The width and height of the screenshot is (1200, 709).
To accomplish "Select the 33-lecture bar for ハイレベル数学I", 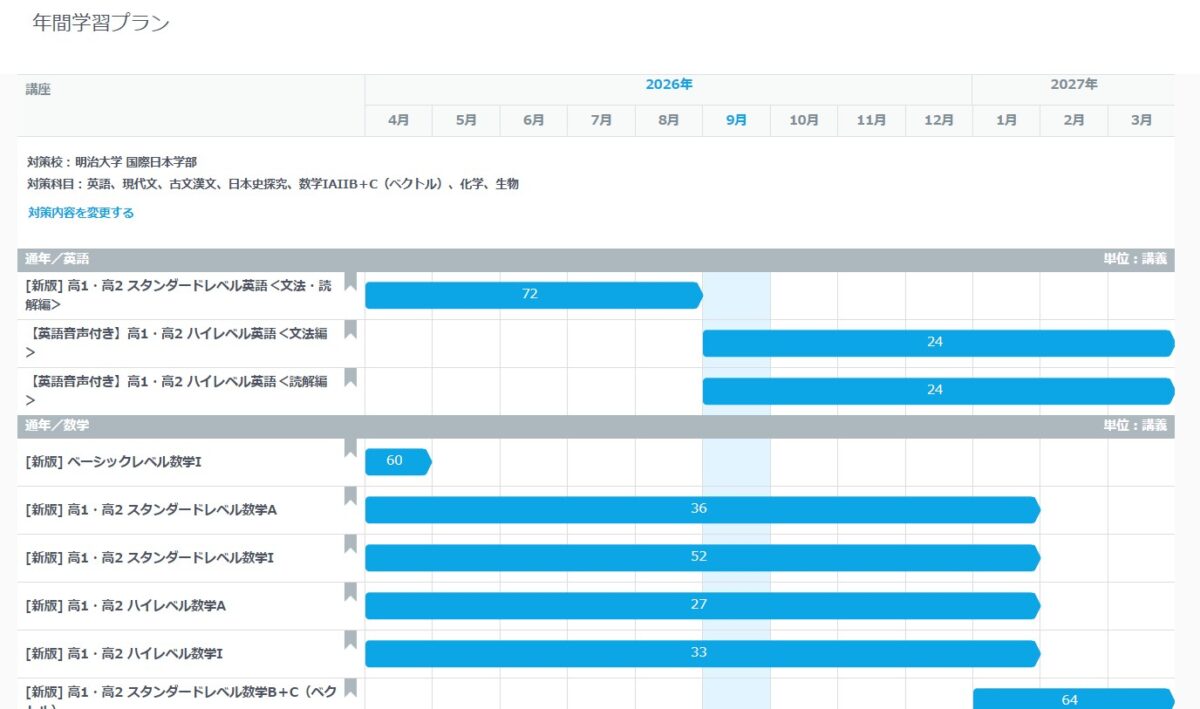I will (x=702, y=654).
